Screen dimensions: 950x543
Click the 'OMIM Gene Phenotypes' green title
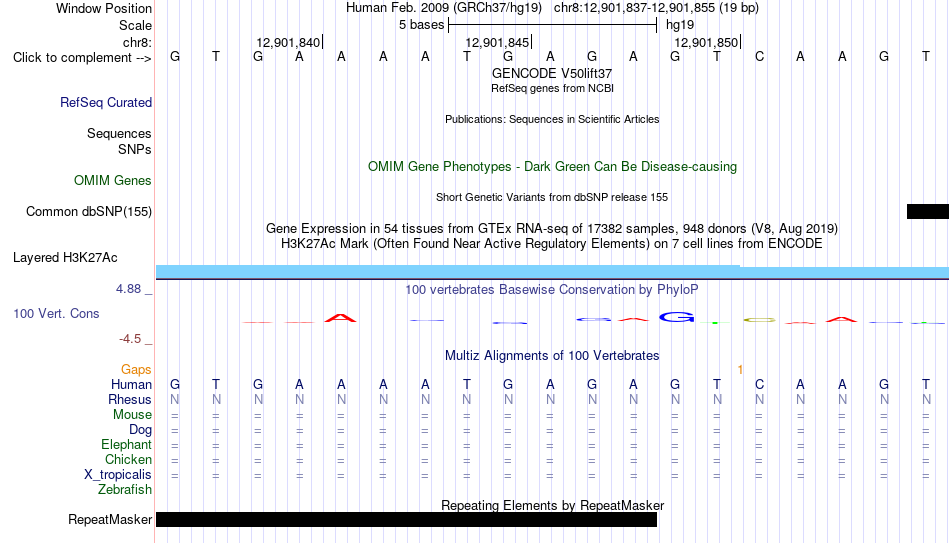552,167
